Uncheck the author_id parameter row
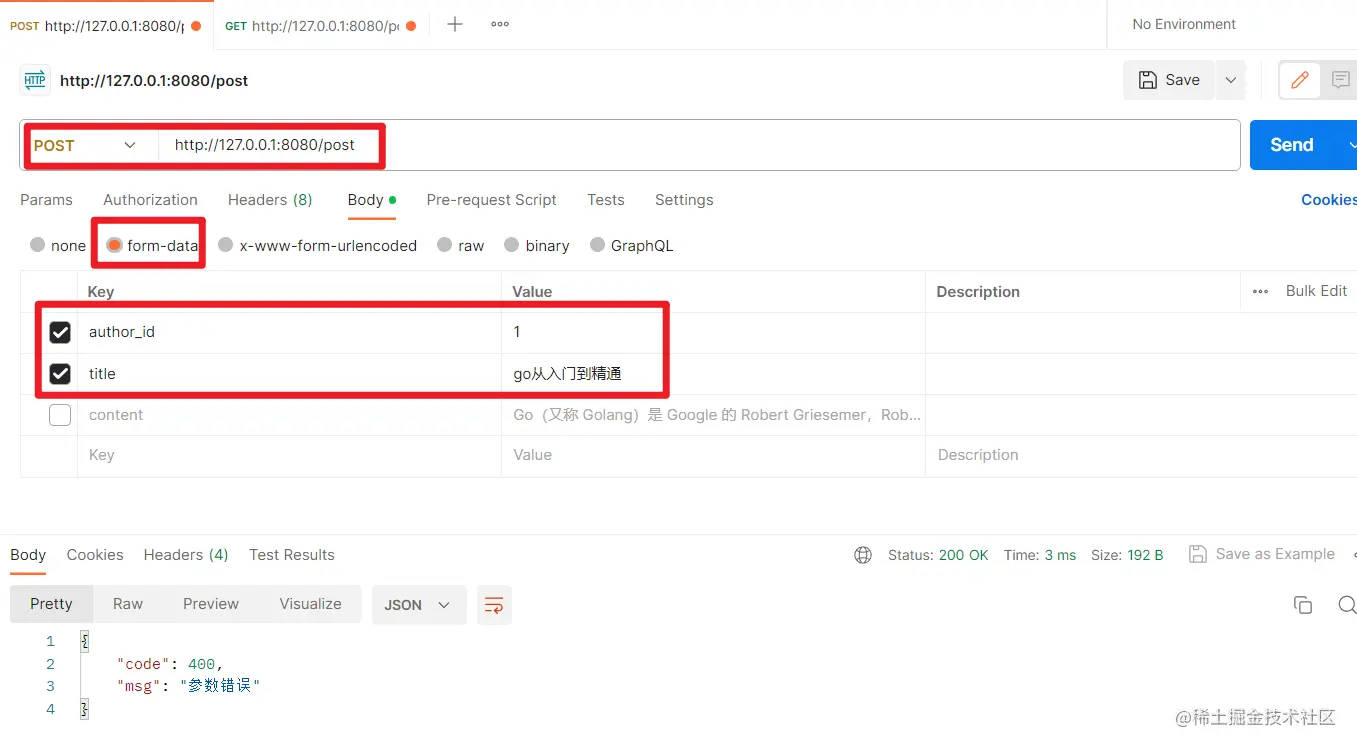 [x=60, y=332]
